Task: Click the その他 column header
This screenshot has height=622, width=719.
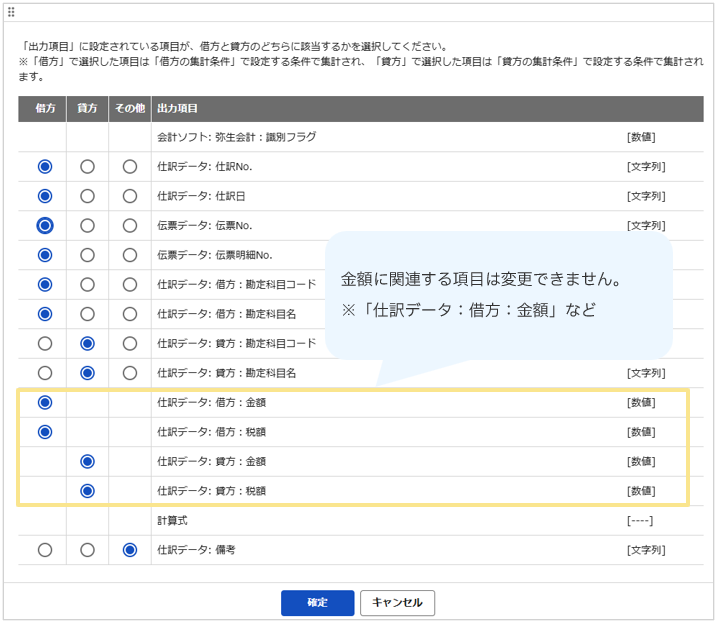Action: pyautogui.click(x=130, y=109)
